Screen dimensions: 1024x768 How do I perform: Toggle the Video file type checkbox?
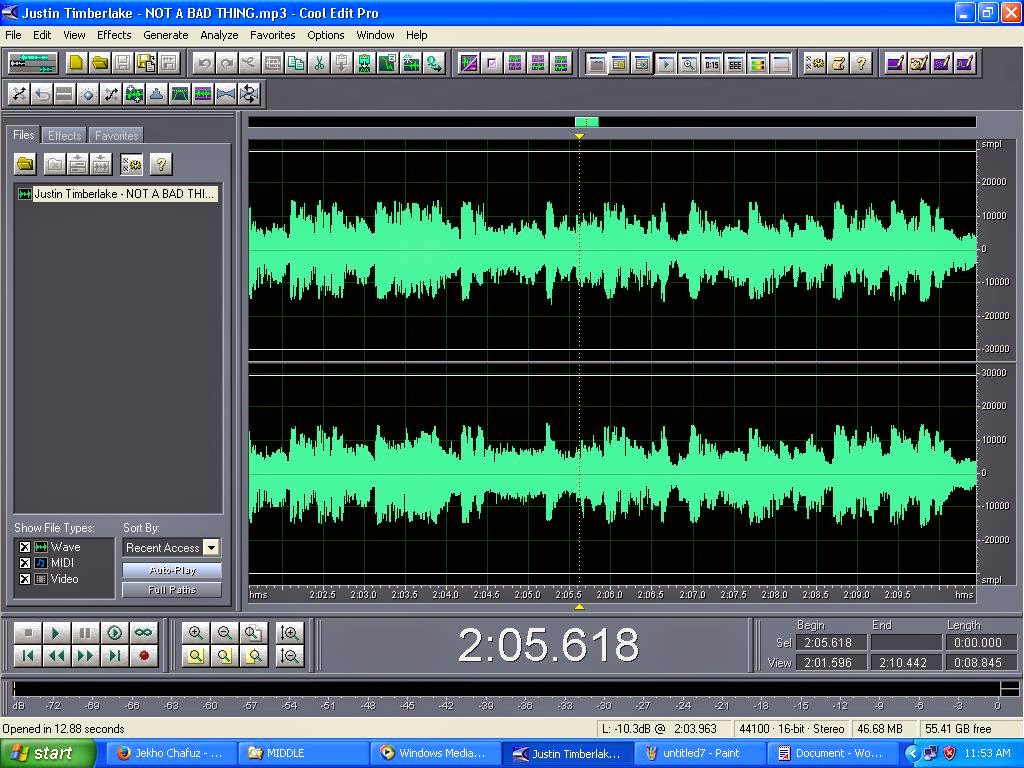(x=25, y=579)
